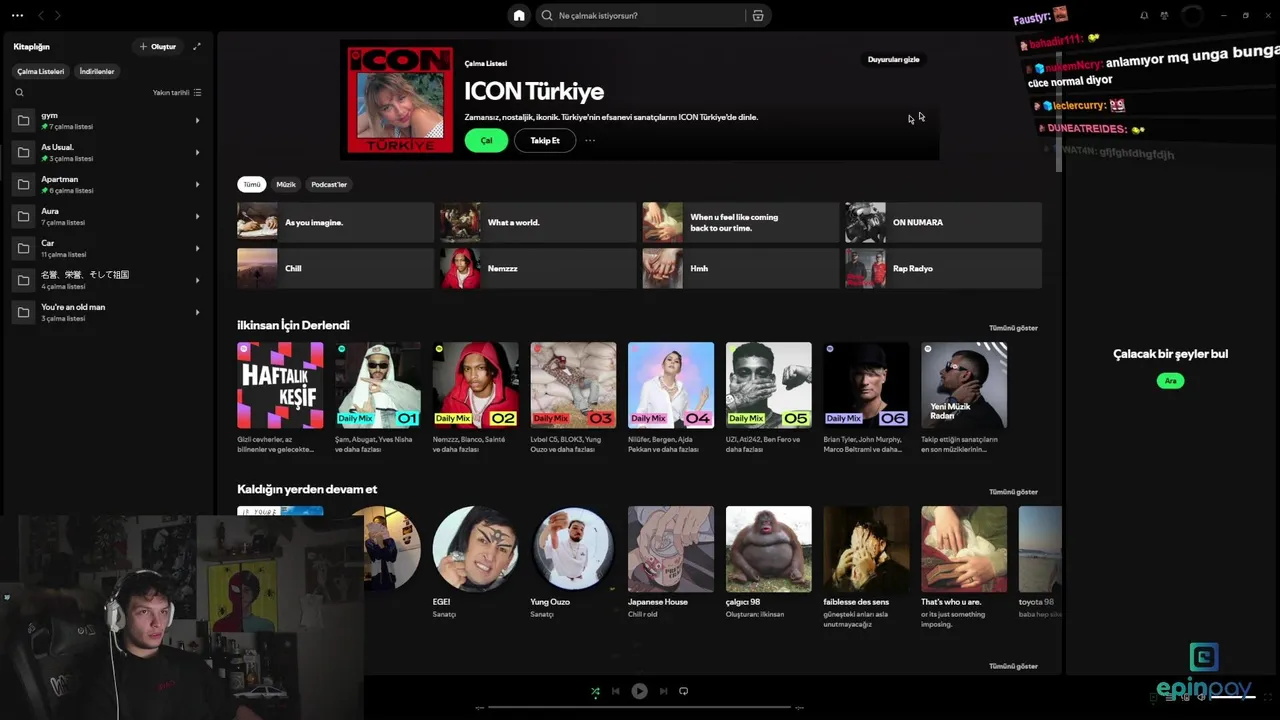The height and width of the screenshot is (720, 1280).
Task: Open the Oluştur create menu
Action: coord(158,46)
